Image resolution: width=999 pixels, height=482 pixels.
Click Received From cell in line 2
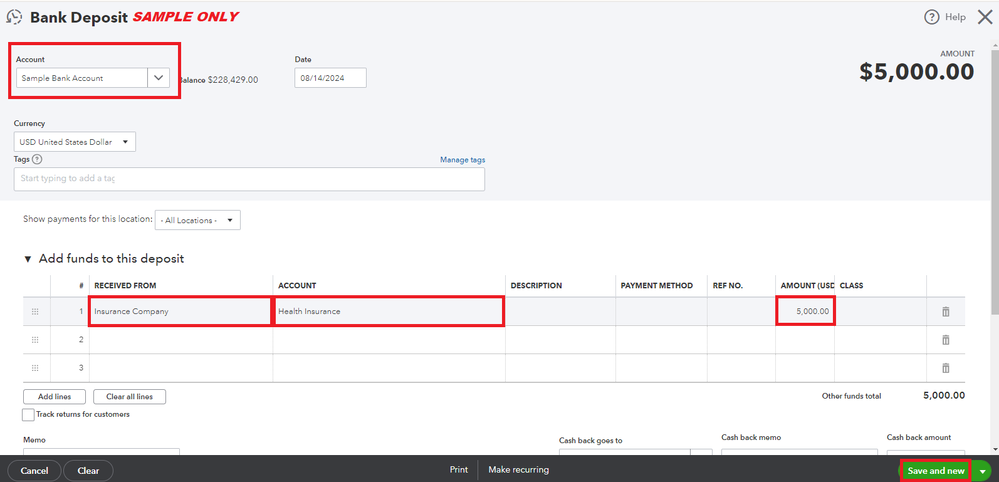pyautogui.click(x=181, y=340)
